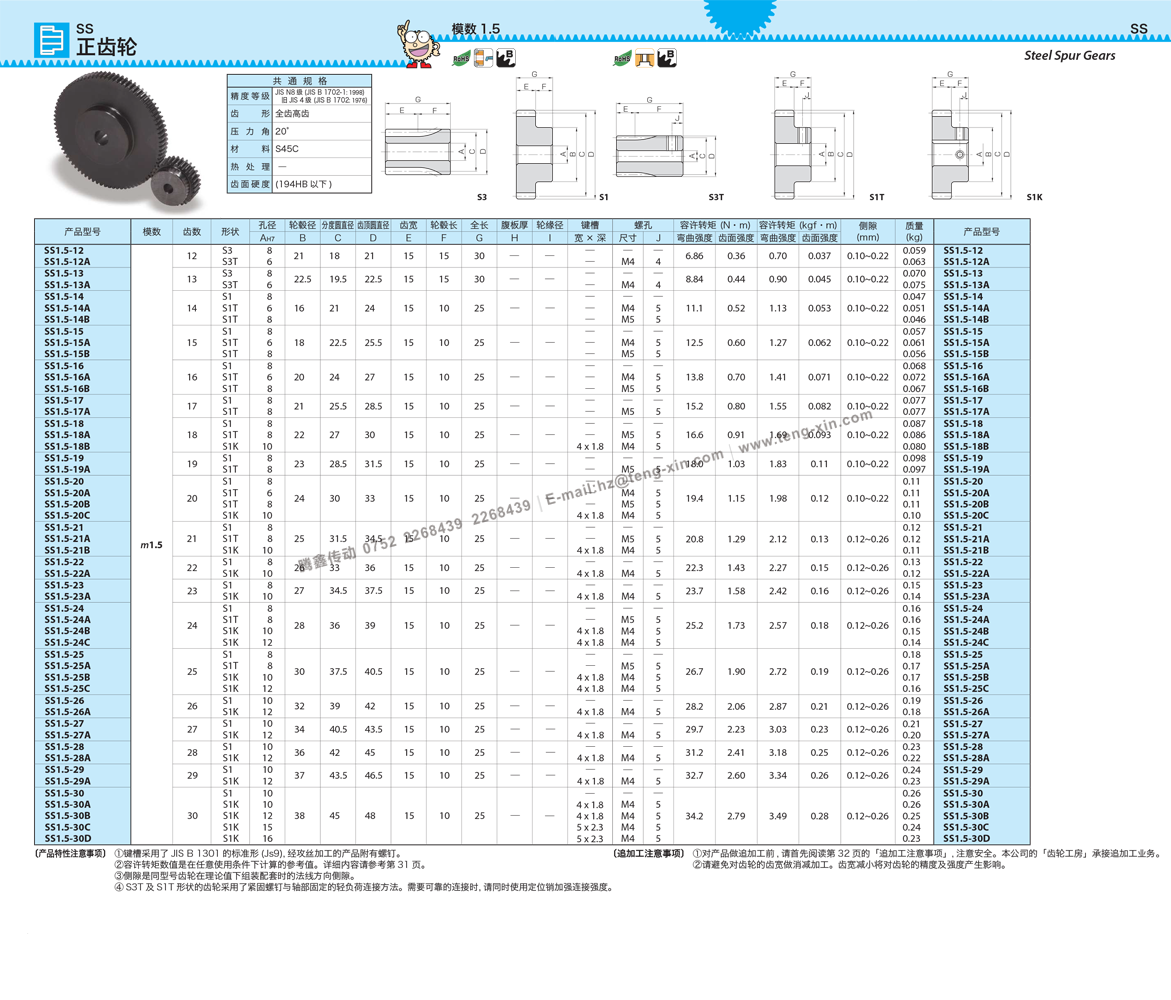Click the 齿面硬度 specification label
This screenshot has width=1171, height=1000.
click(250, 185)
